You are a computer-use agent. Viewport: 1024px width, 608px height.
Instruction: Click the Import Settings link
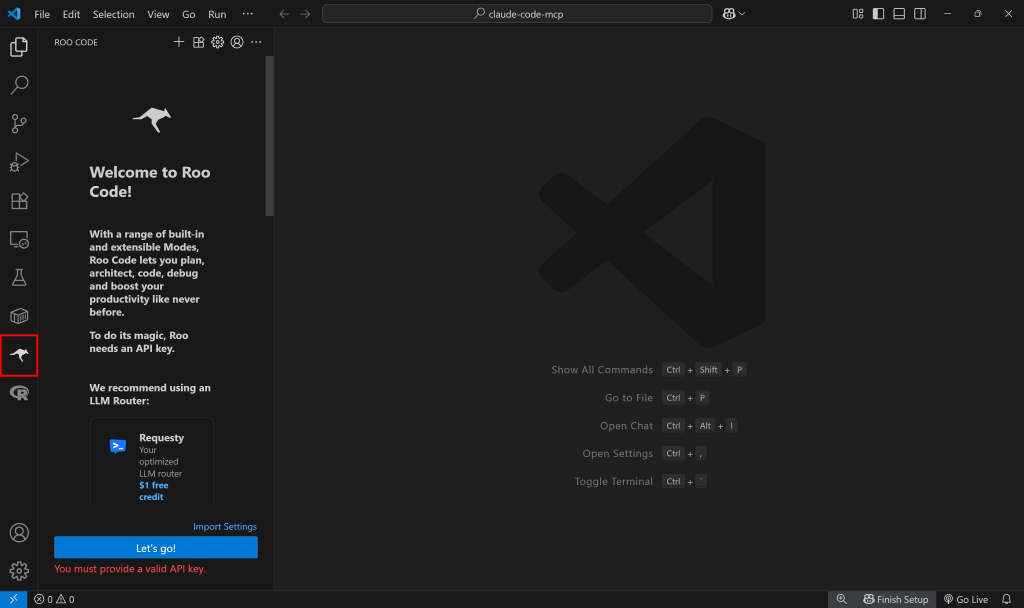[x=225, y=526]
